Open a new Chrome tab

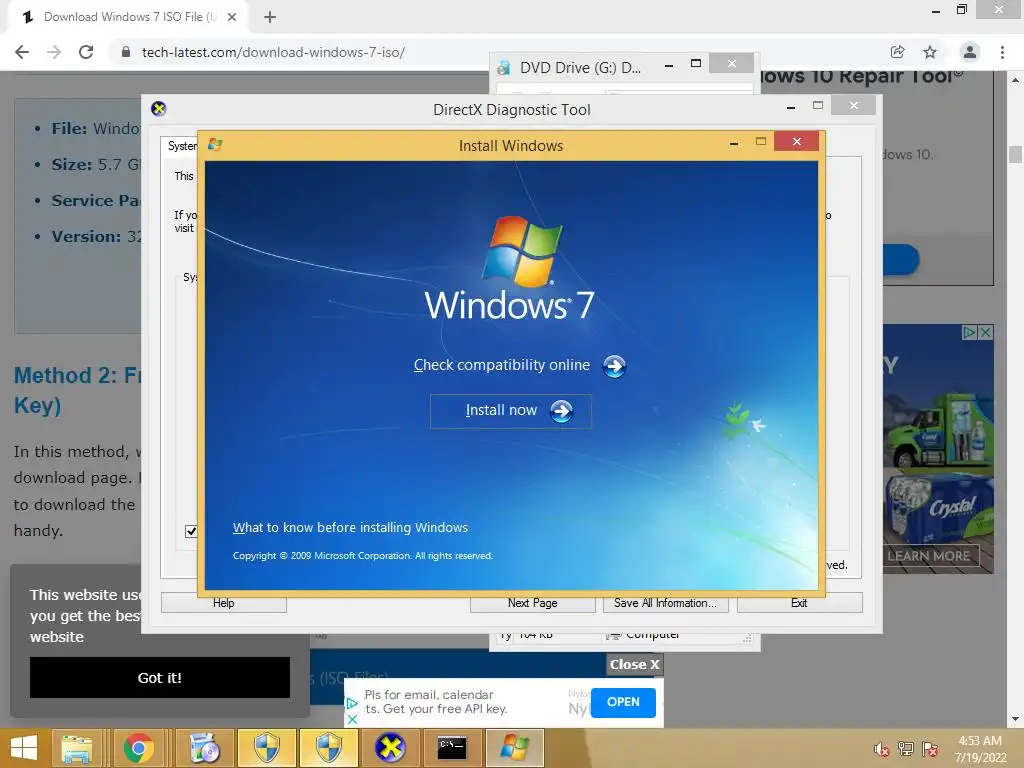(270, 17)
